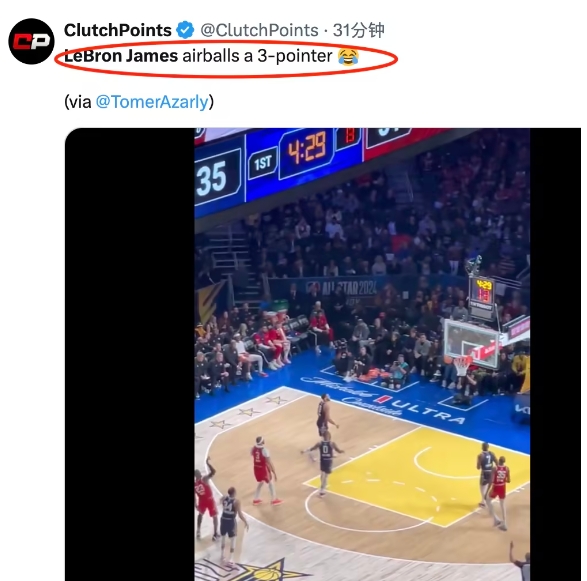Click the red jersey number 2 player
The image size is (587, 581).
(263, 470)
